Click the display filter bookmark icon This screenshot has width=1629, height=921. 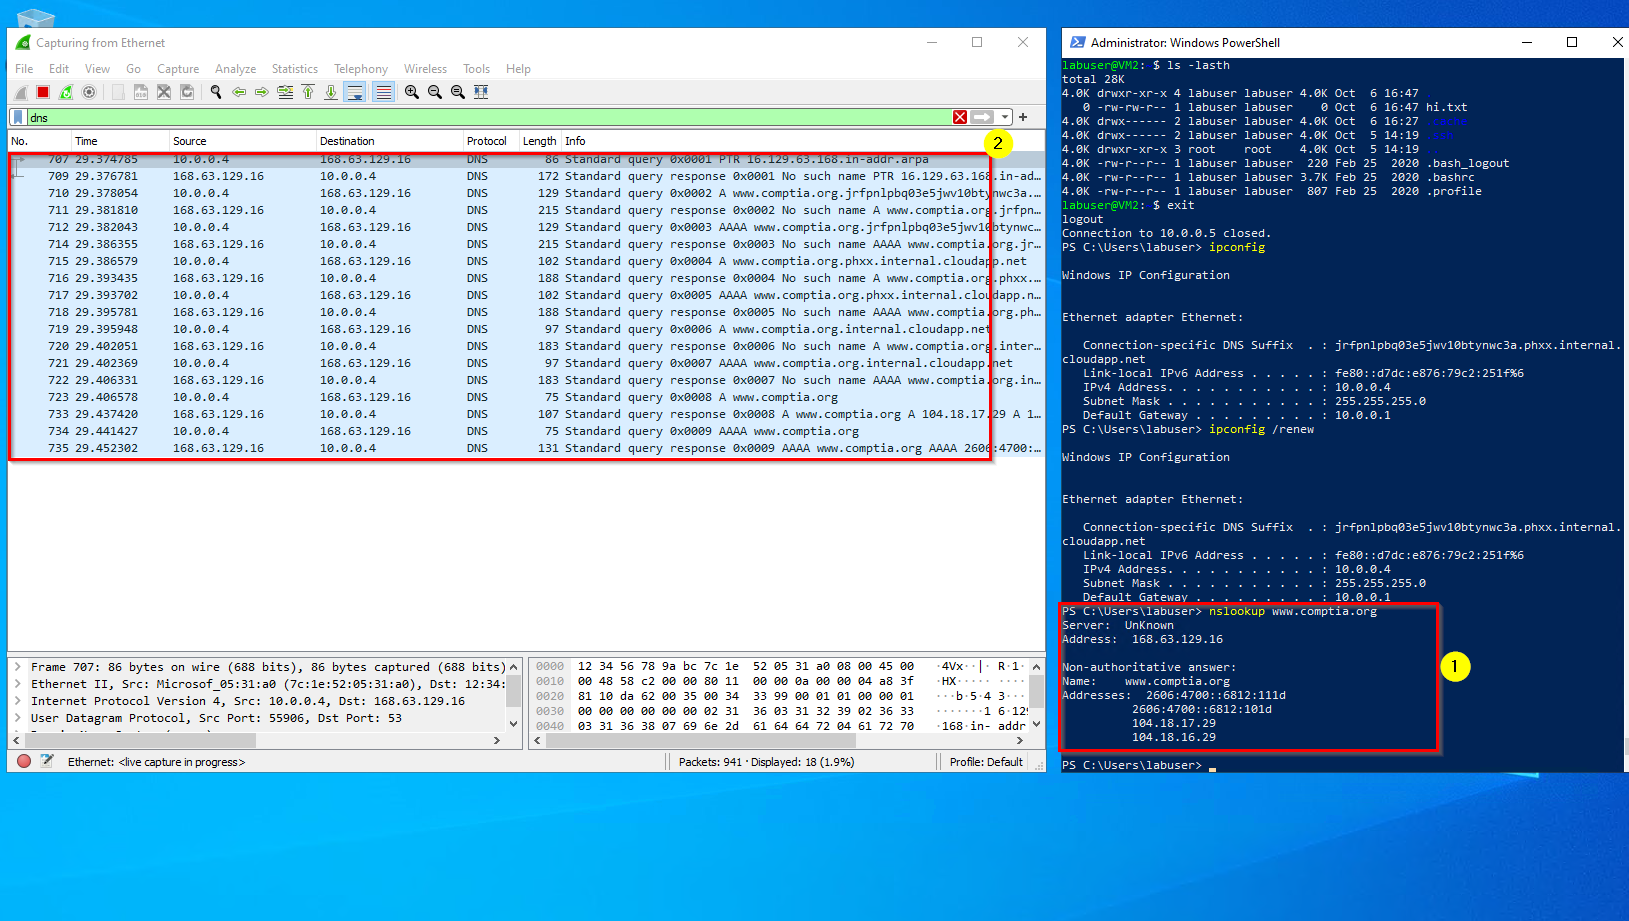pyautogui.click(x=18, y=117)
